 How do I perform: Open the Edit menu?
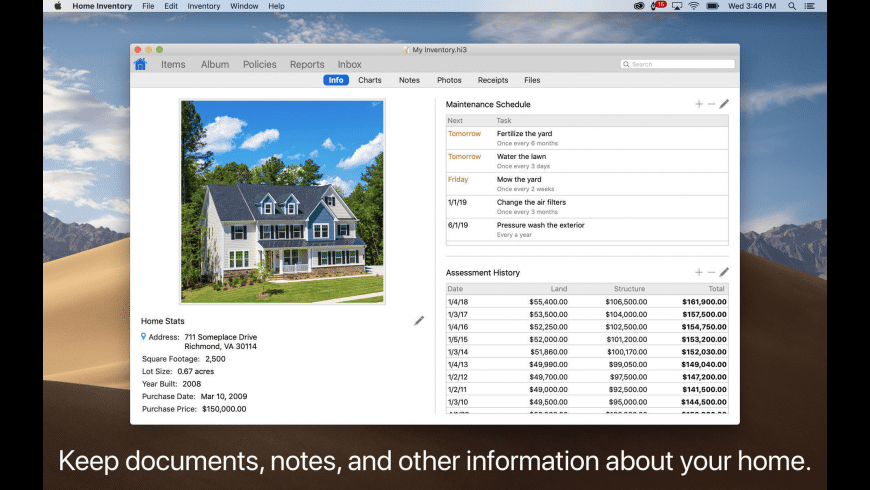(x=171, y=6)
